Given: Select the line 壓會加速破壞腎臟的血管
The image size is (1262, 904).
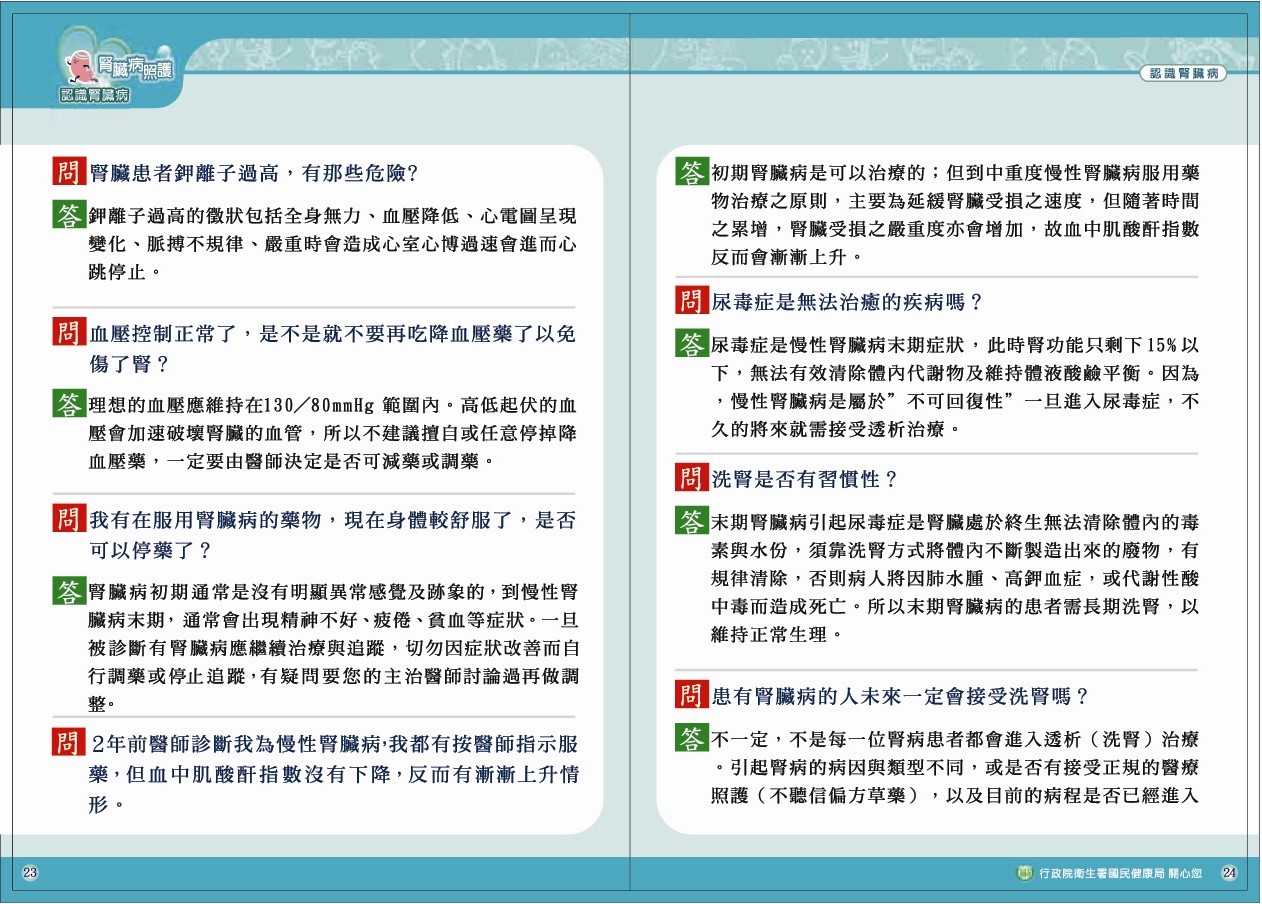Looking at the screenshot, I should click(333, 435).
